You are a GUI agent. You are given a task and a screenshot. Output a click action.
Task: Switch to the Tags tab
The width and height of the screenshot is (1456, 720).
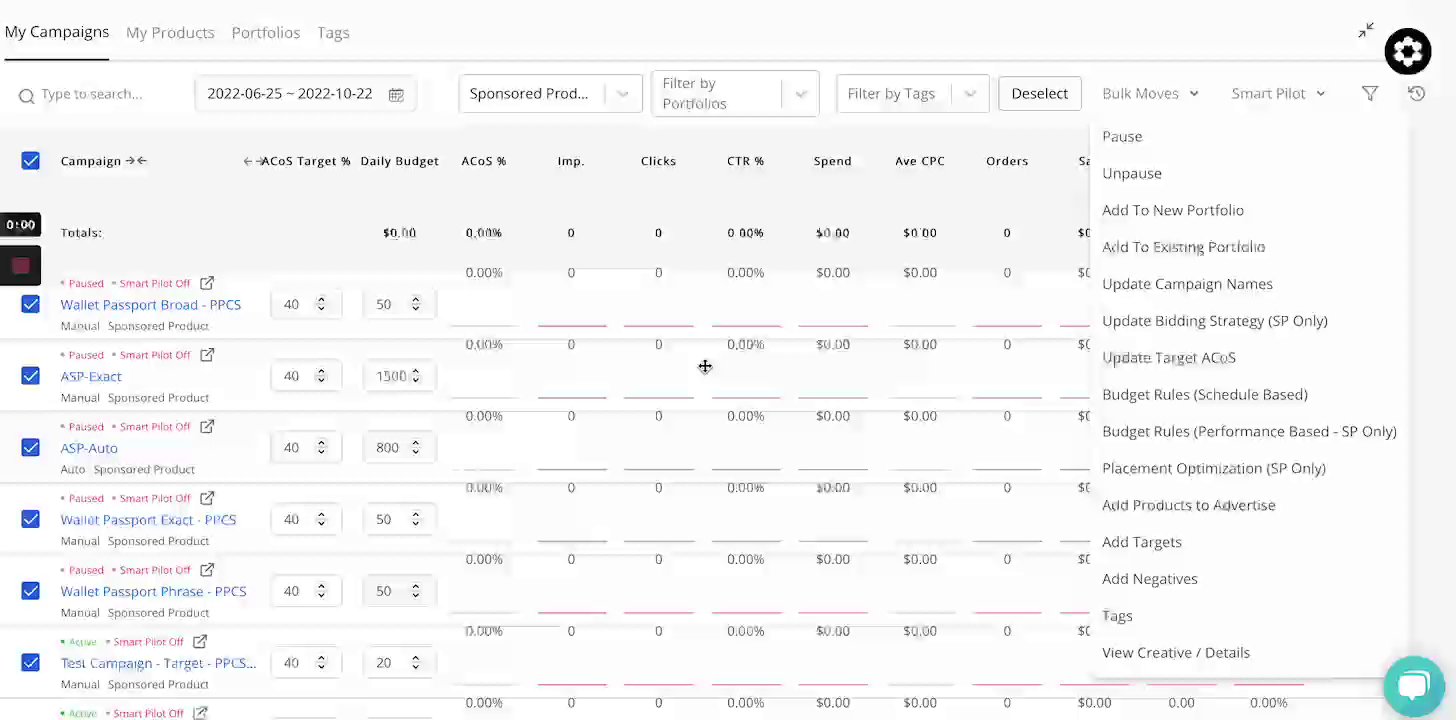click(333, 32)
